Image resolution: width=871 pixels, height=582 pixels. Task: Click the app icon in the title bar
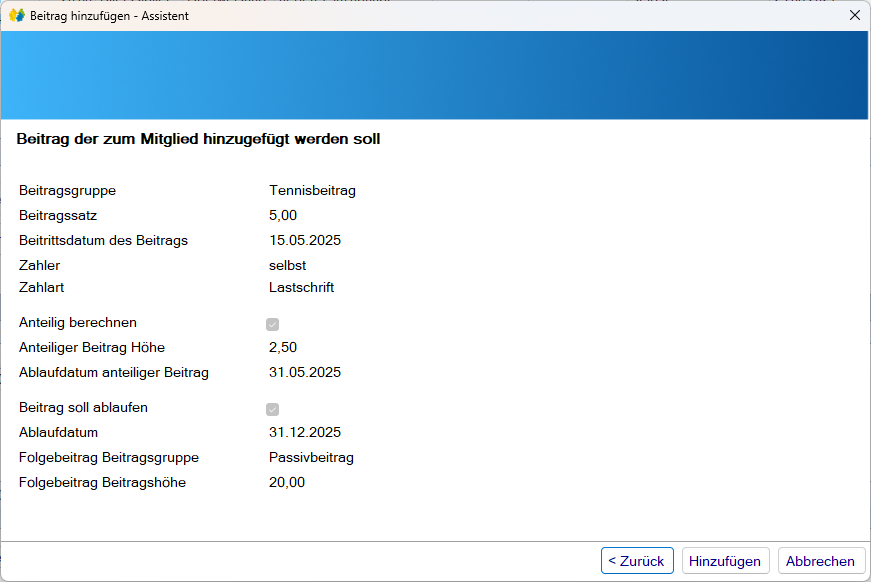tap(16, 15)
